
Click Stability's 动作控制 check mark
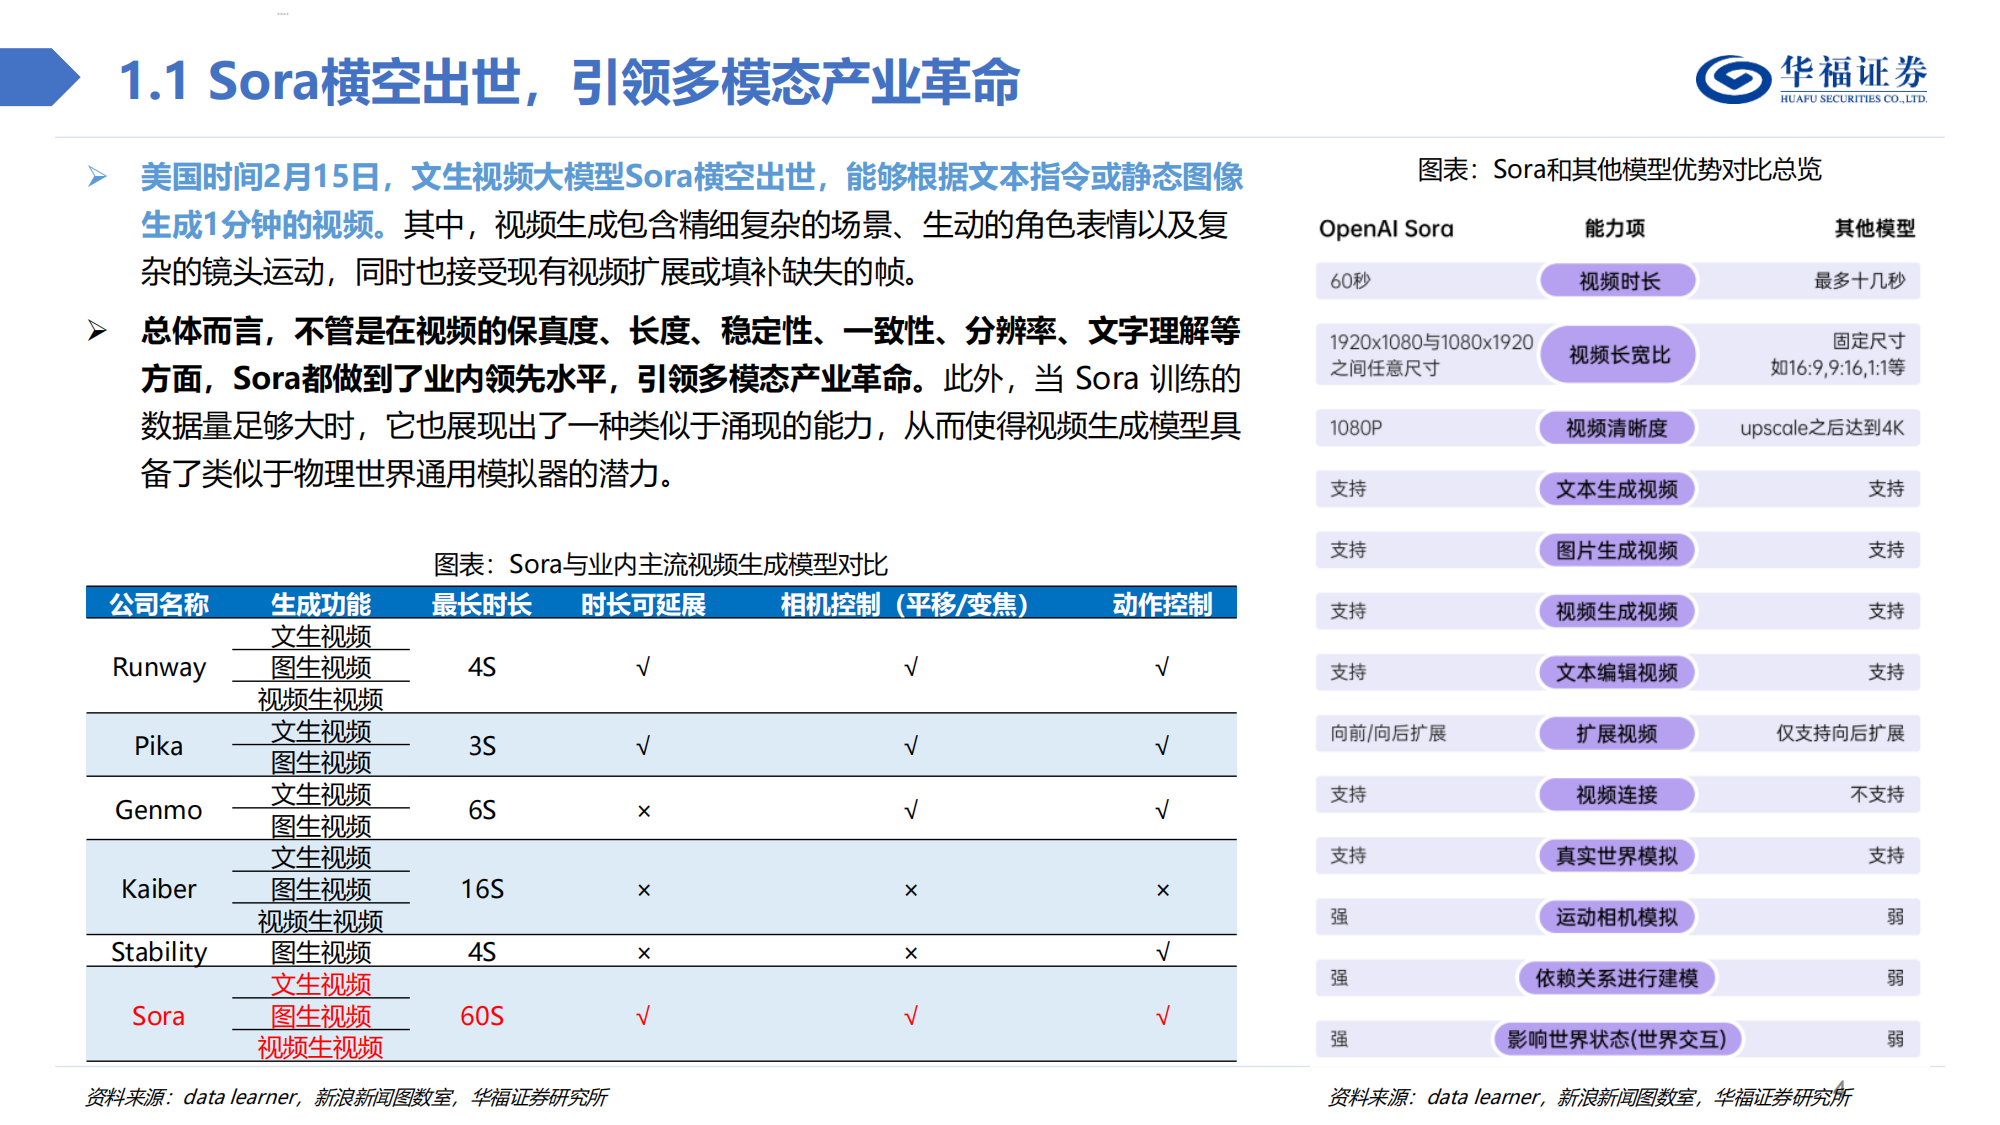click(x=1162, y=952)
